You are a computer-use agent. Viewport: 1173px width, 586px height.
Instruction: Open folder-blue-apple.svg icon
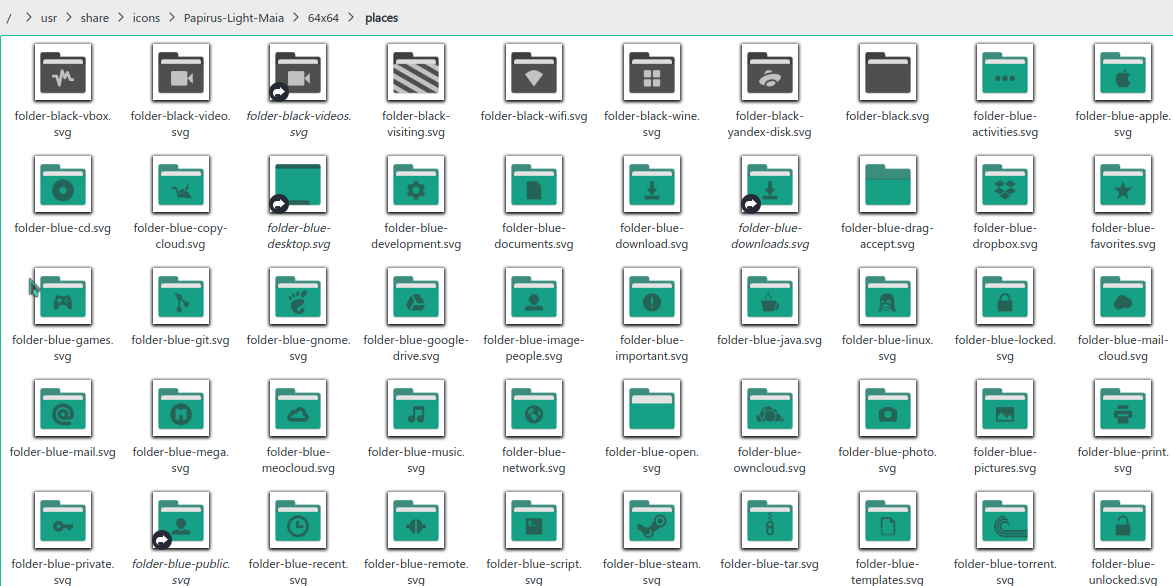(x=1121, y=72)
